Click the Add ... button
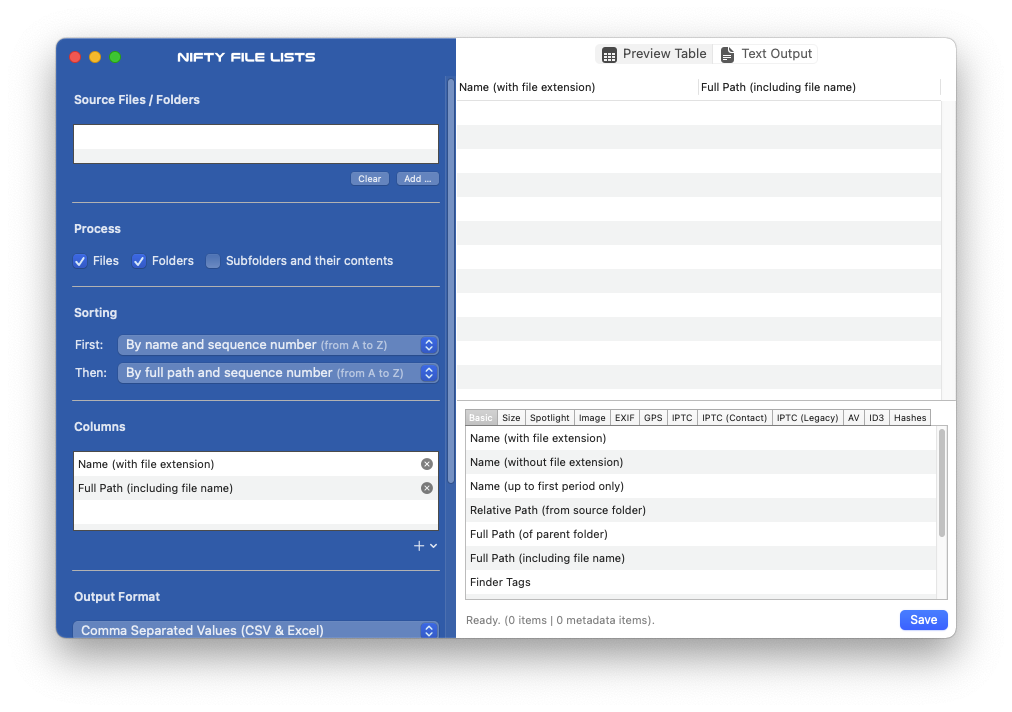 click(x=418, y=179)
